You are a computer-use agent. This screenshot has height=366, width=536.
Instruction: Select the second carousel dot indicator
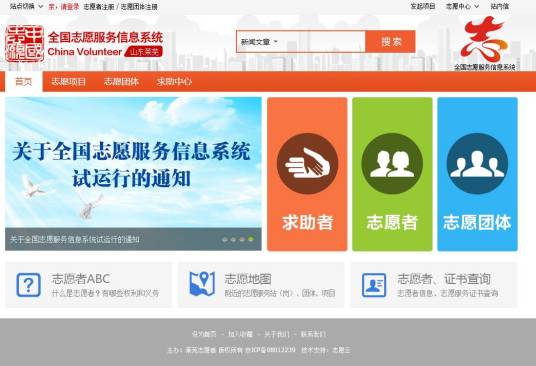233,240
